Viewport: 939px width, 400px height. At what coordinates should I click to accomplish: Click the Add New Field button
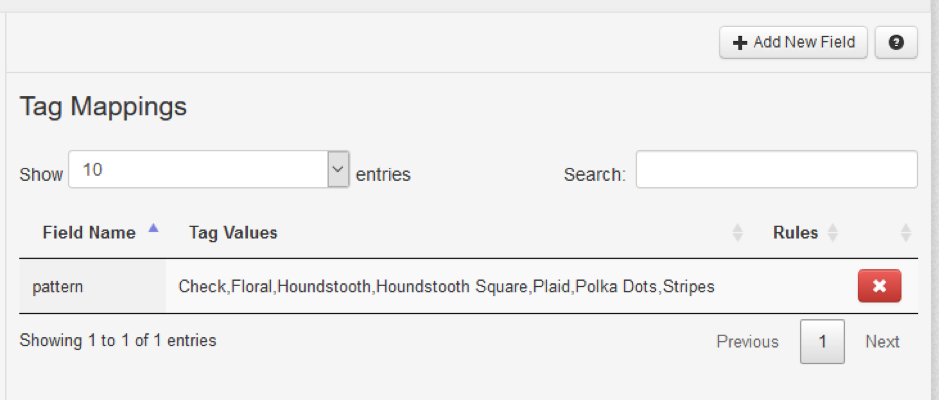pos(793,43)
